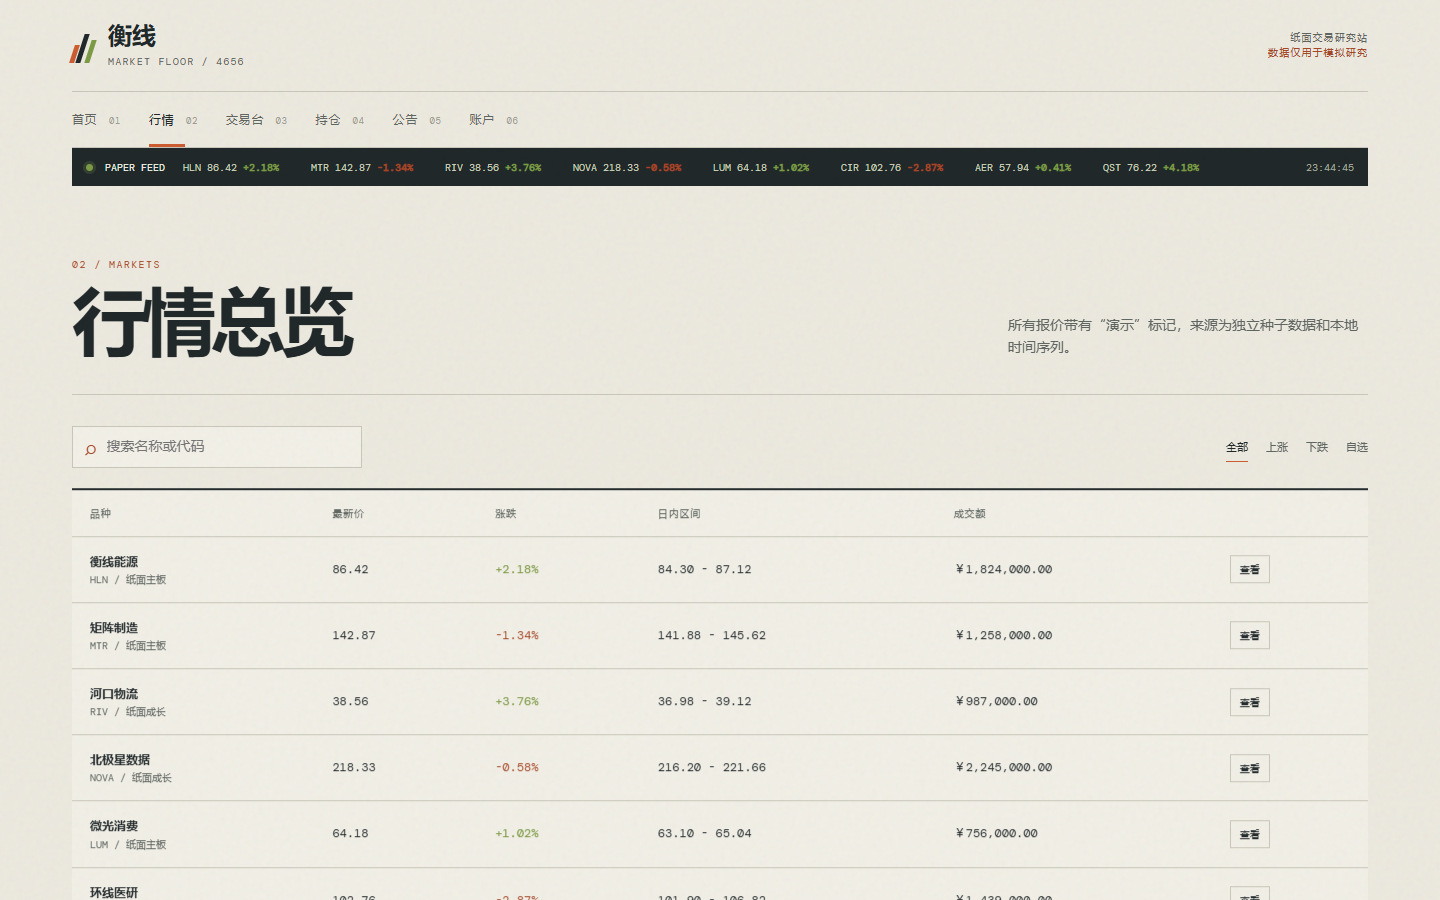Open the 持仓 tab
Screen dimensions: 1440x900
(x=339, y=120)
